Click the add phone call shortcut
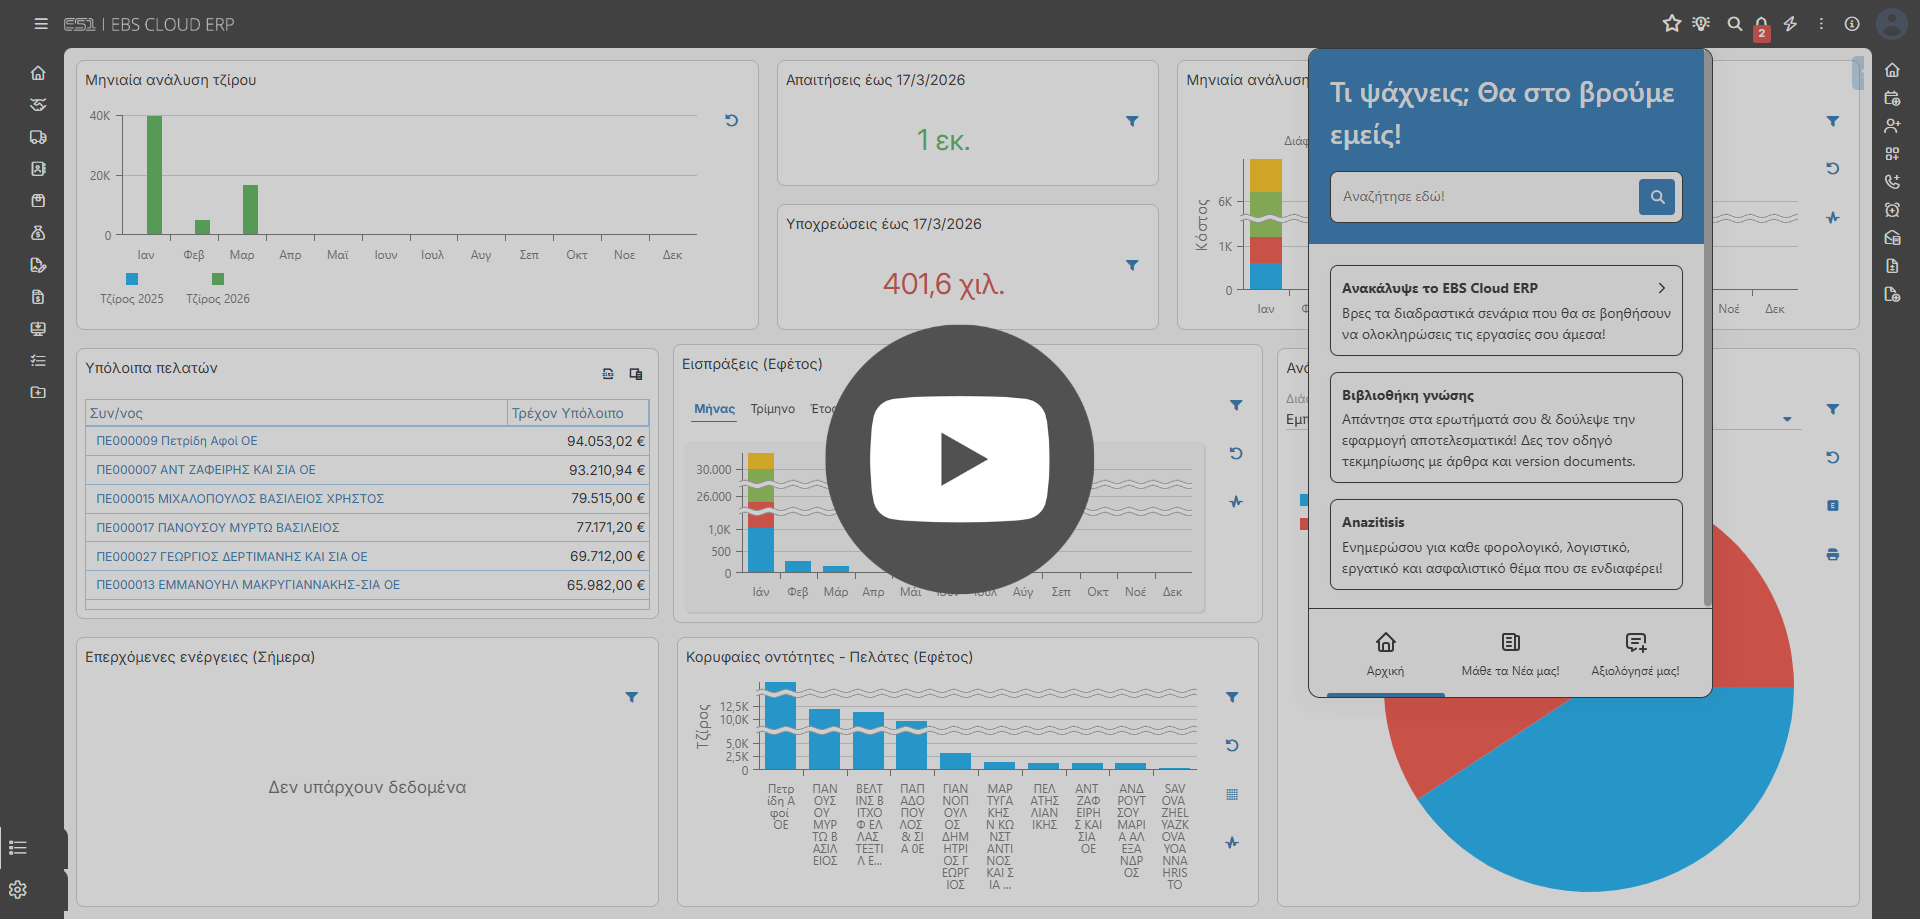 pos(1892,182)
